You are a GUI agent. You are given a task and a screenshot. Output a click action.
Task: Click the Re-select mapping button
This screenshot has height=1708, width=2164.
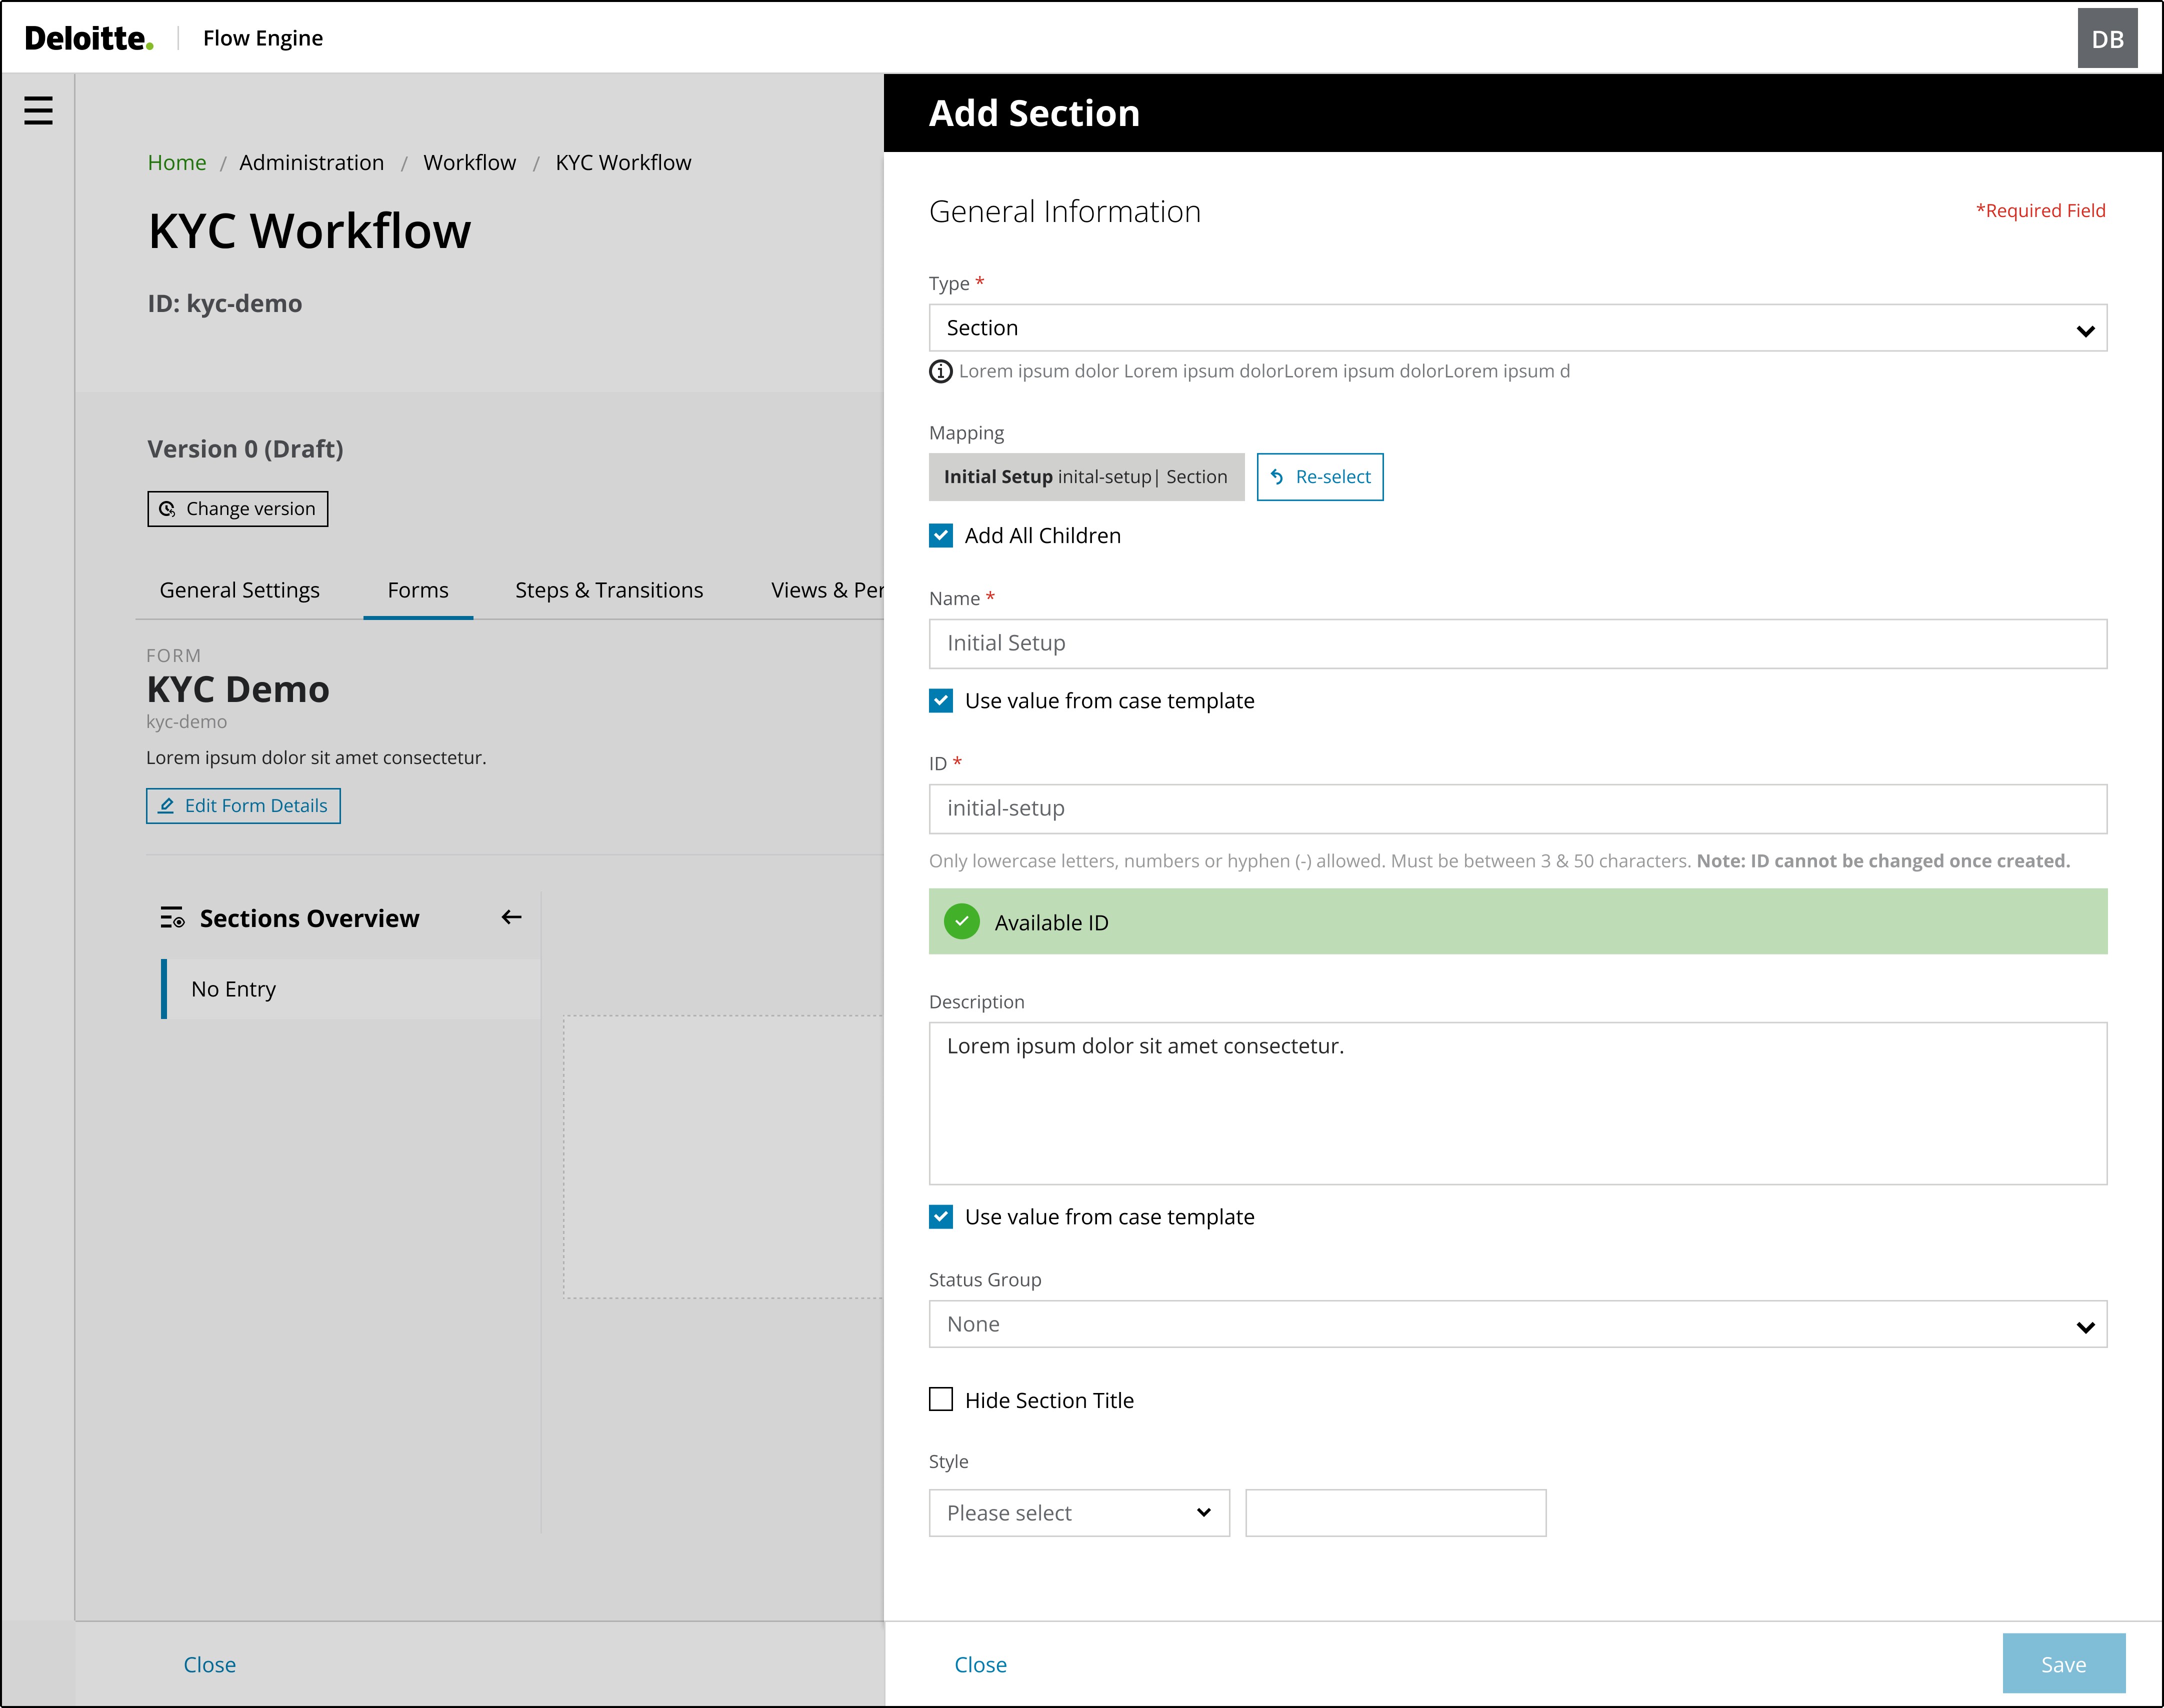coord(1319,477)
